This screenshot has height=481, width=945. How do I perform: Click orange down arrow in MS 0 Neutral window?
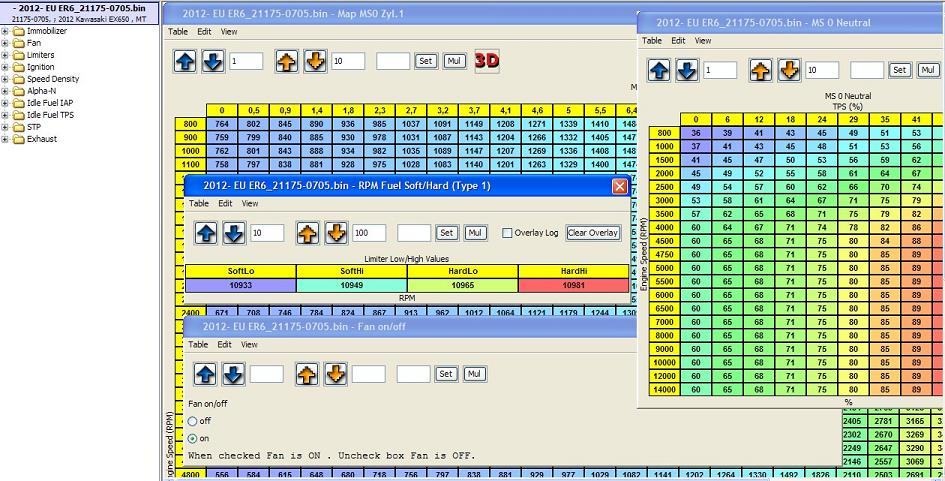pyautogui.click(x=788, y=70)
